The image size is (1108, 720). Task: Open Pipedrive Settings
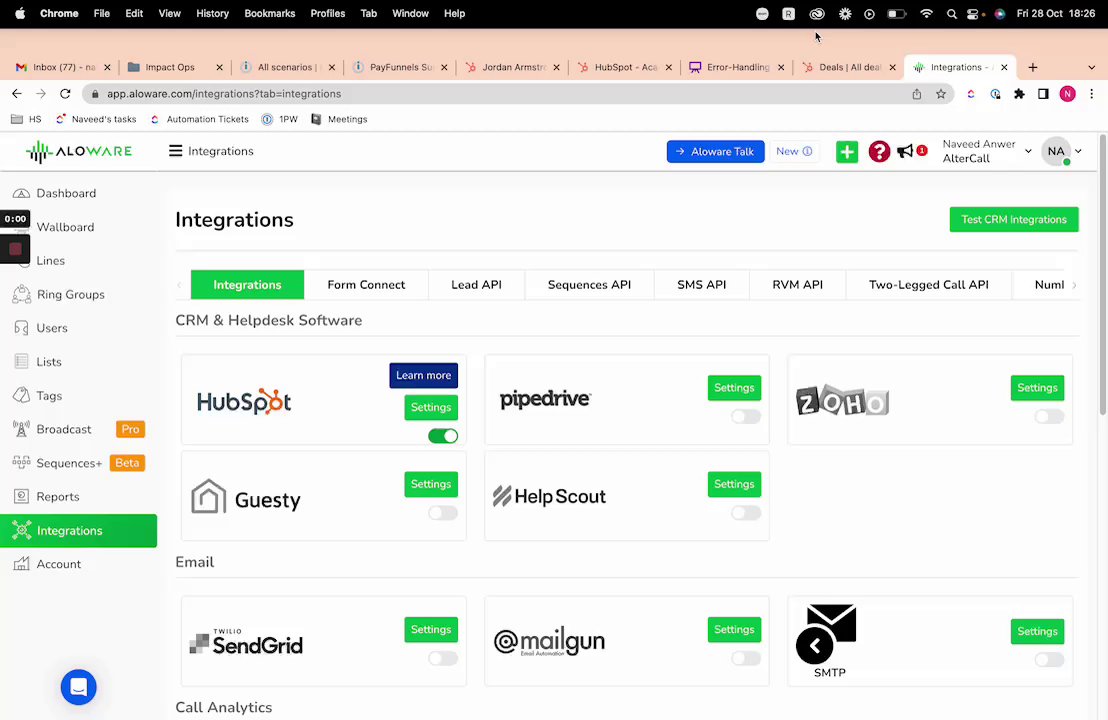[x=734, y=387]
